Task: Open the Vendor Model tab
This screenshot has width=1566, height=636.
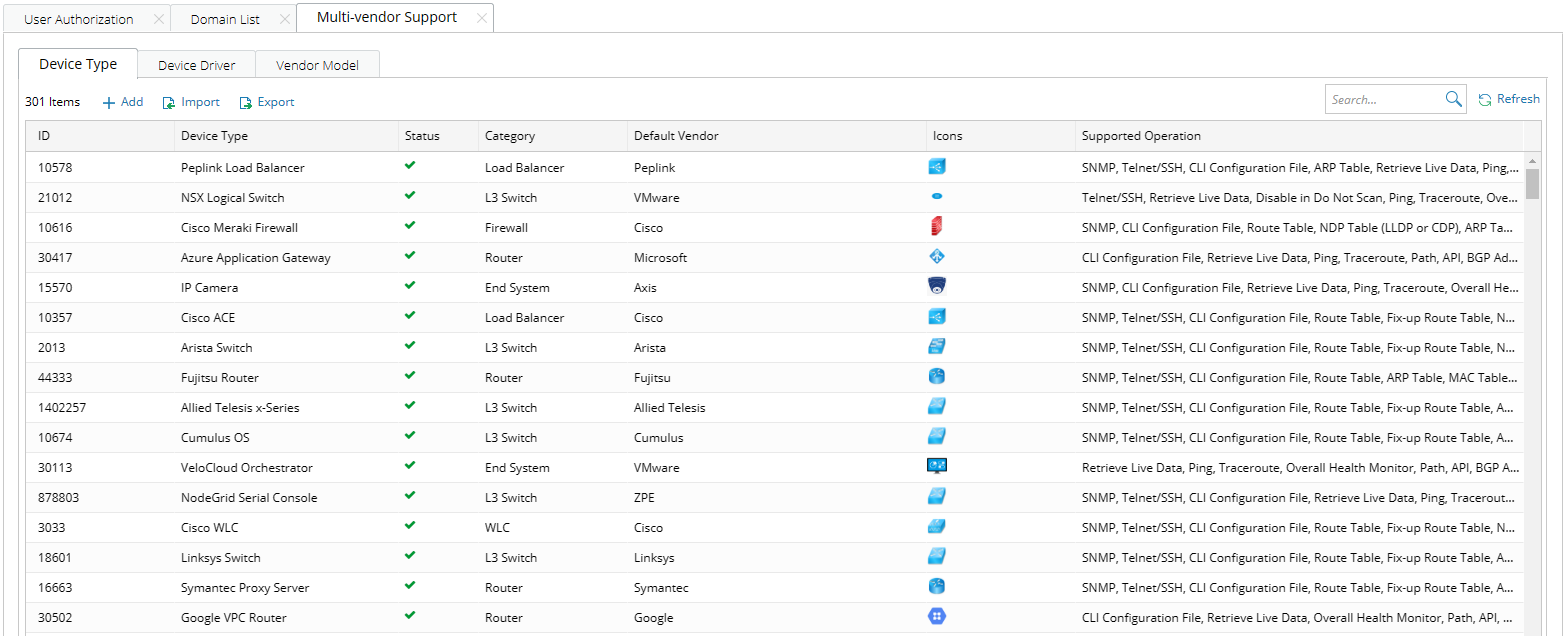Action: click(317, 65)
